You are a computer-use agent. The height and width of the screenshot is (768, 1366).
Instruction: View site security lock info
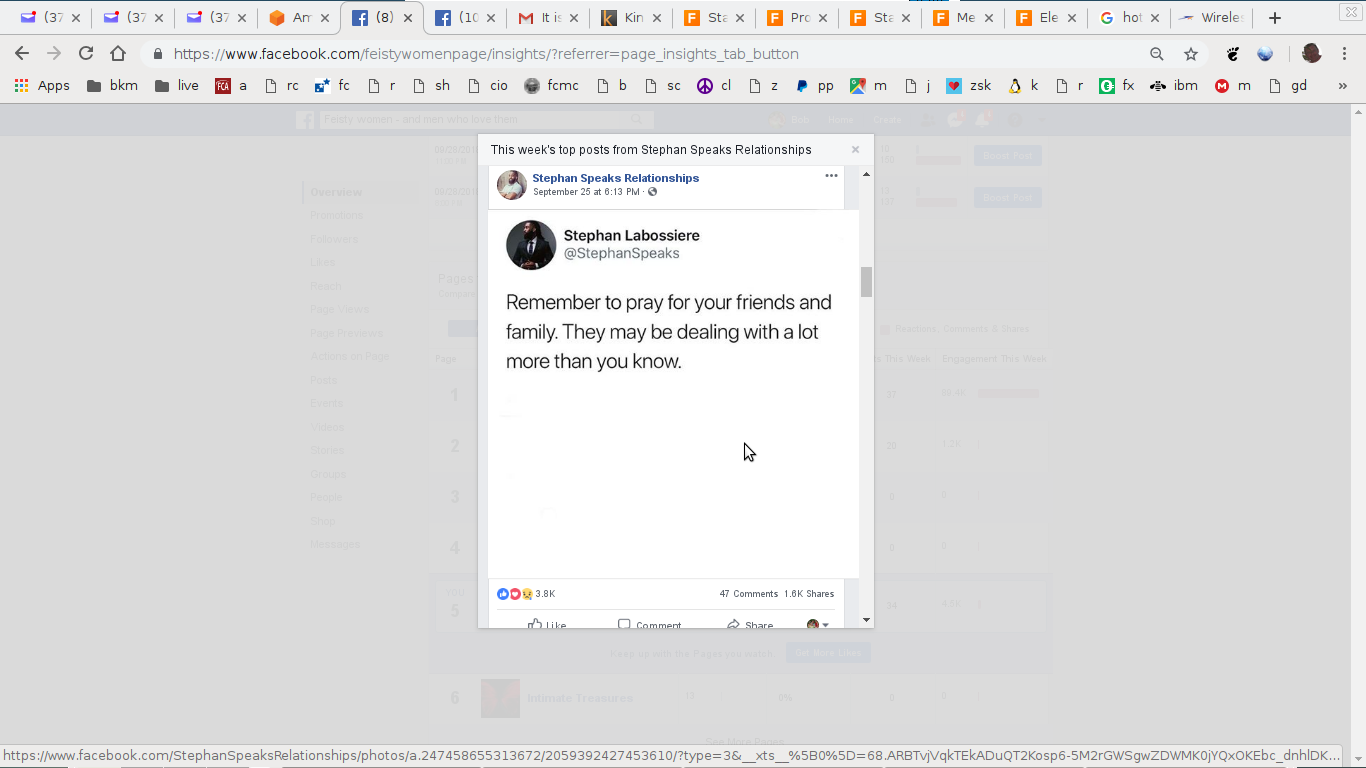coord(158,54)
